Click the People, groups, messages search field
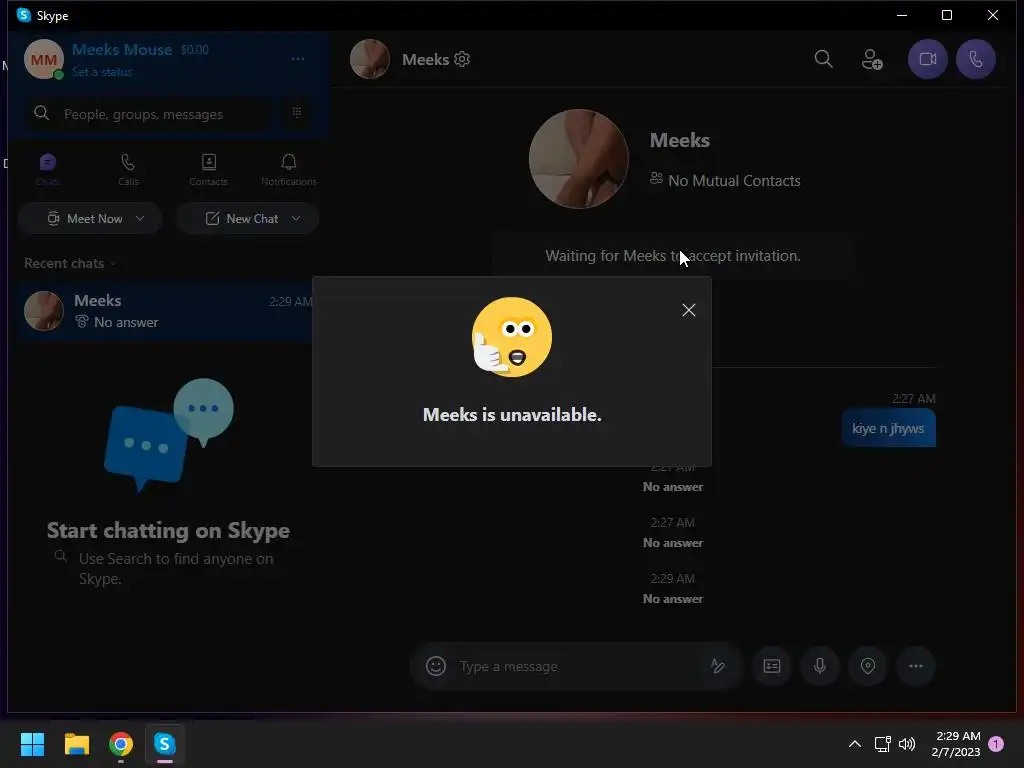Image resolution: width=1024 pixels, height=768 pixels. 148,114
